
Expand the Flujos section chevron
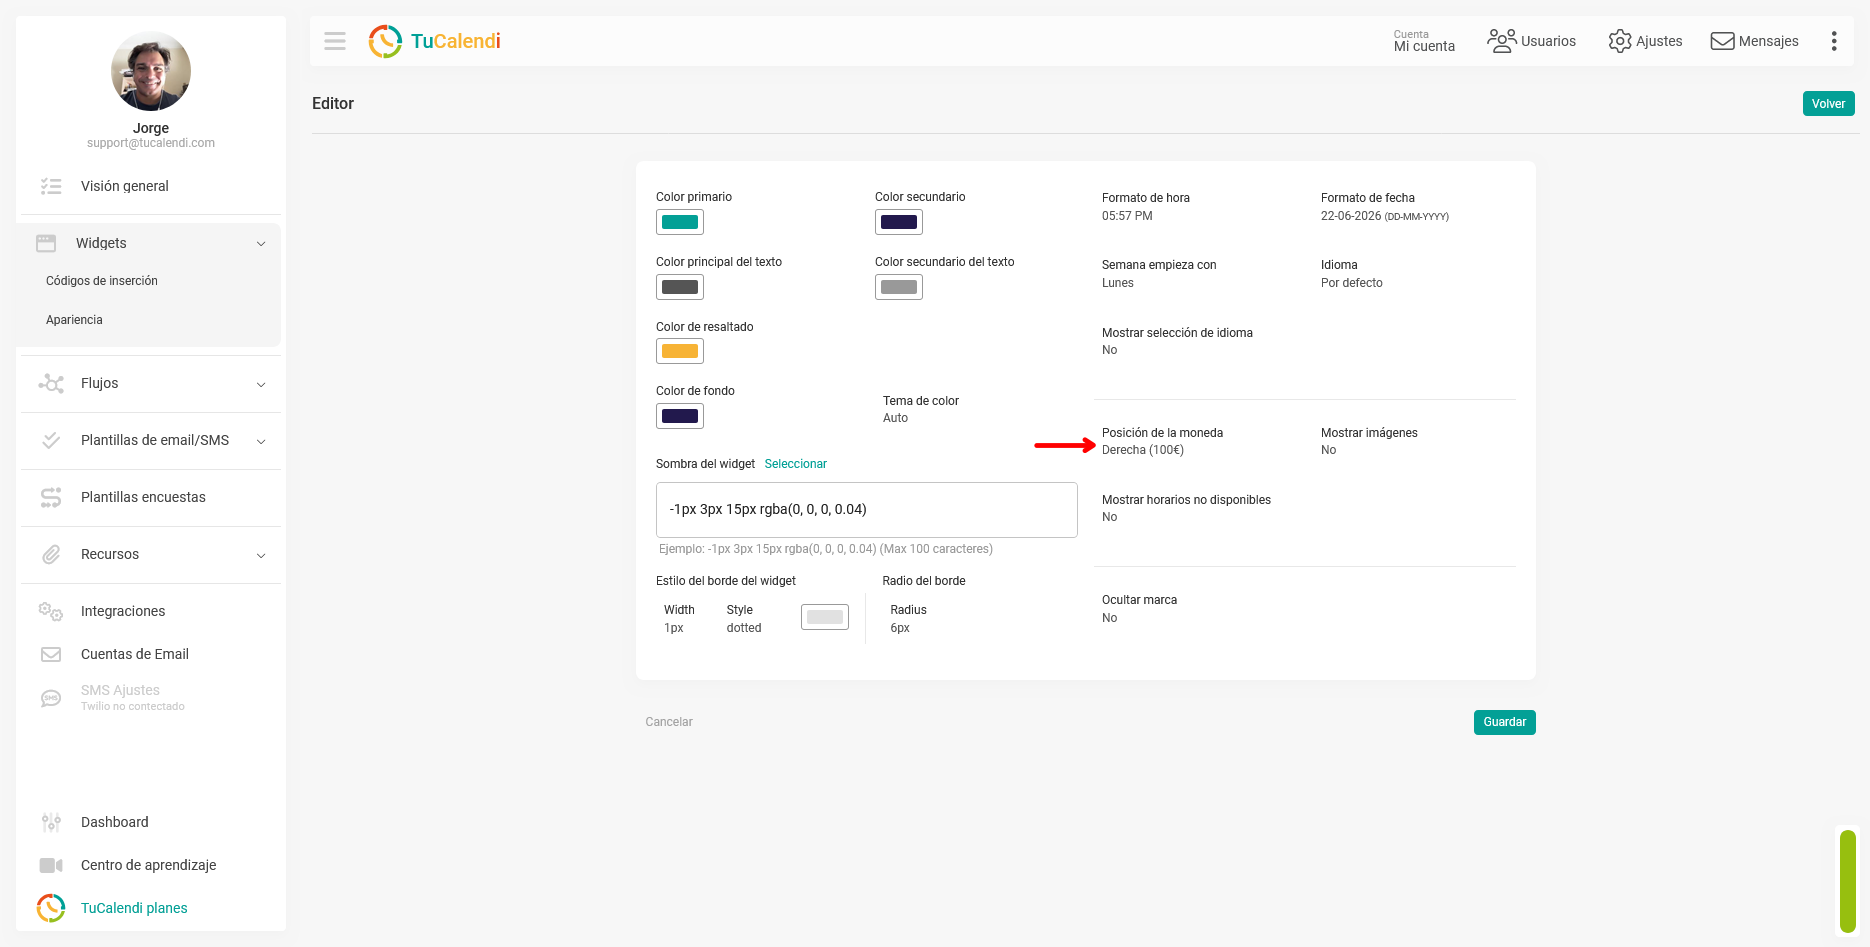click(261, 384)
